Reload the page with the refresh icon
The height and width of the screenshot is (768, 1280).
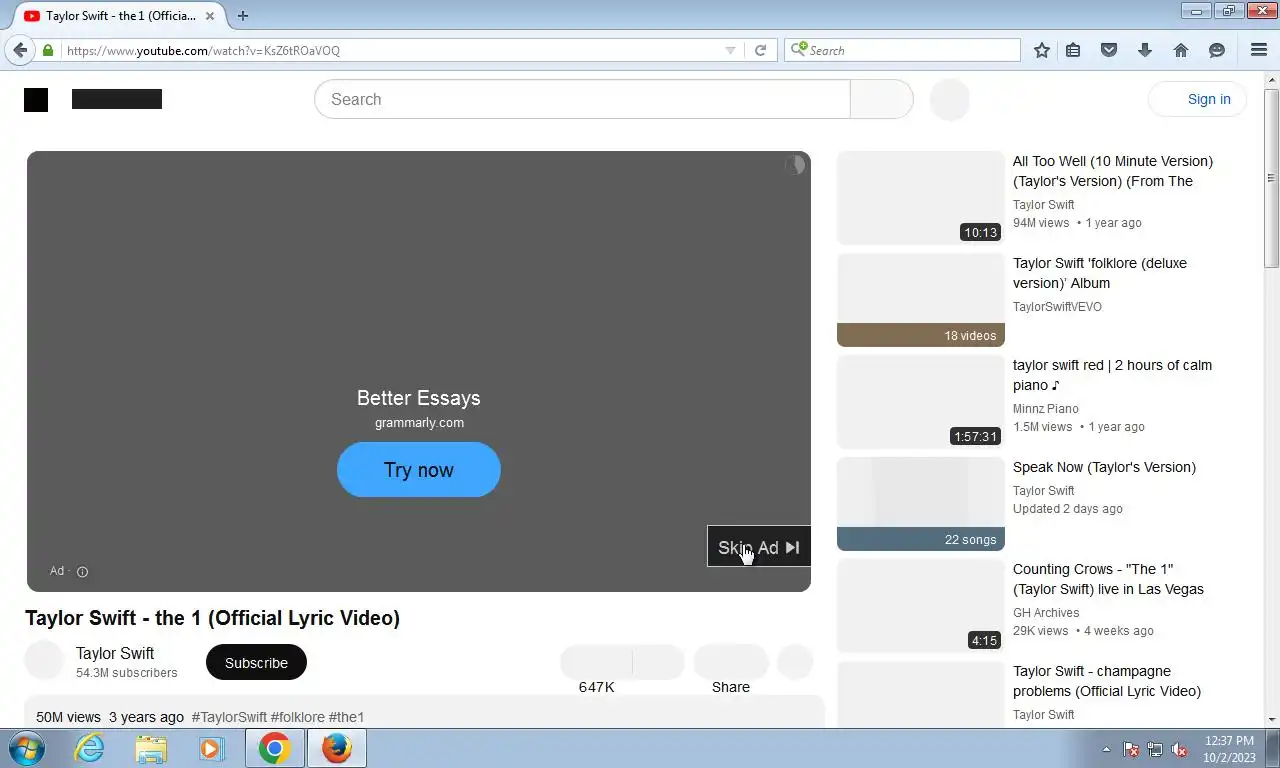point(760,50)
